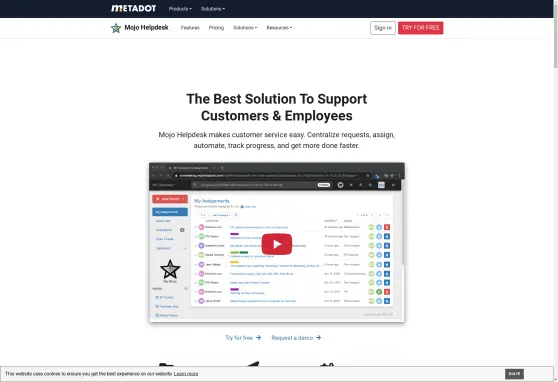Follow the Try for free link below video
This screenshot has height=382, width=558.
(x=239, y=337)
